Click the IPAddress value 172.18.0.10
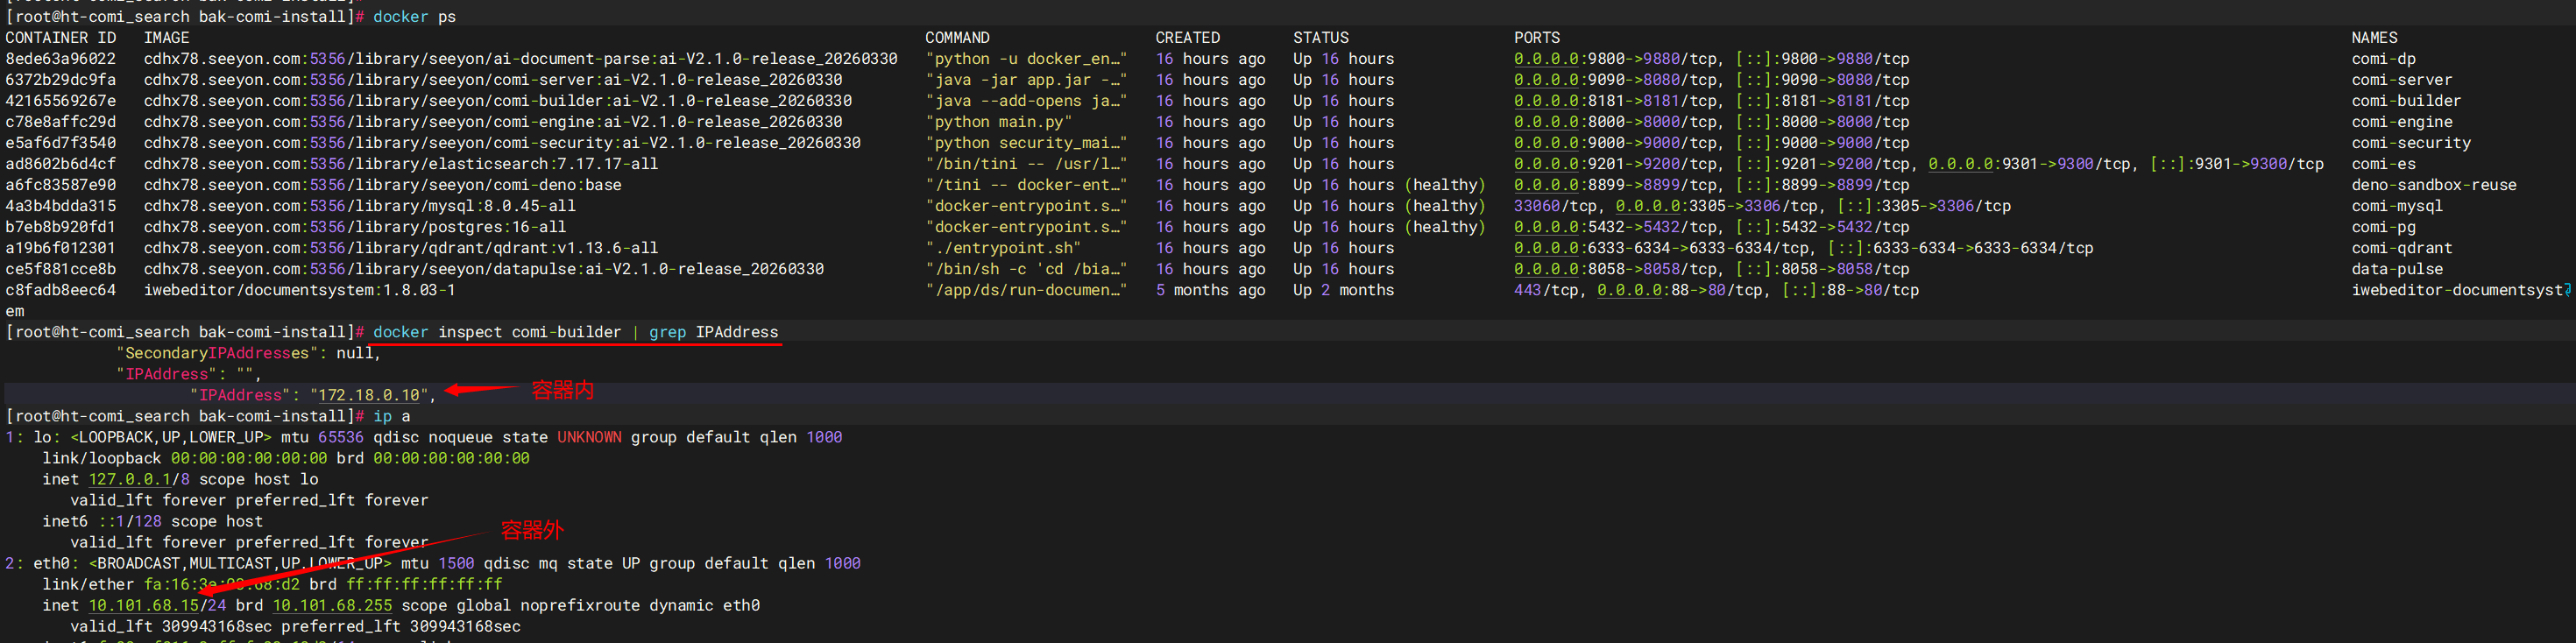This screenshot has width=2576, height=643. click(x=369, y=395)
